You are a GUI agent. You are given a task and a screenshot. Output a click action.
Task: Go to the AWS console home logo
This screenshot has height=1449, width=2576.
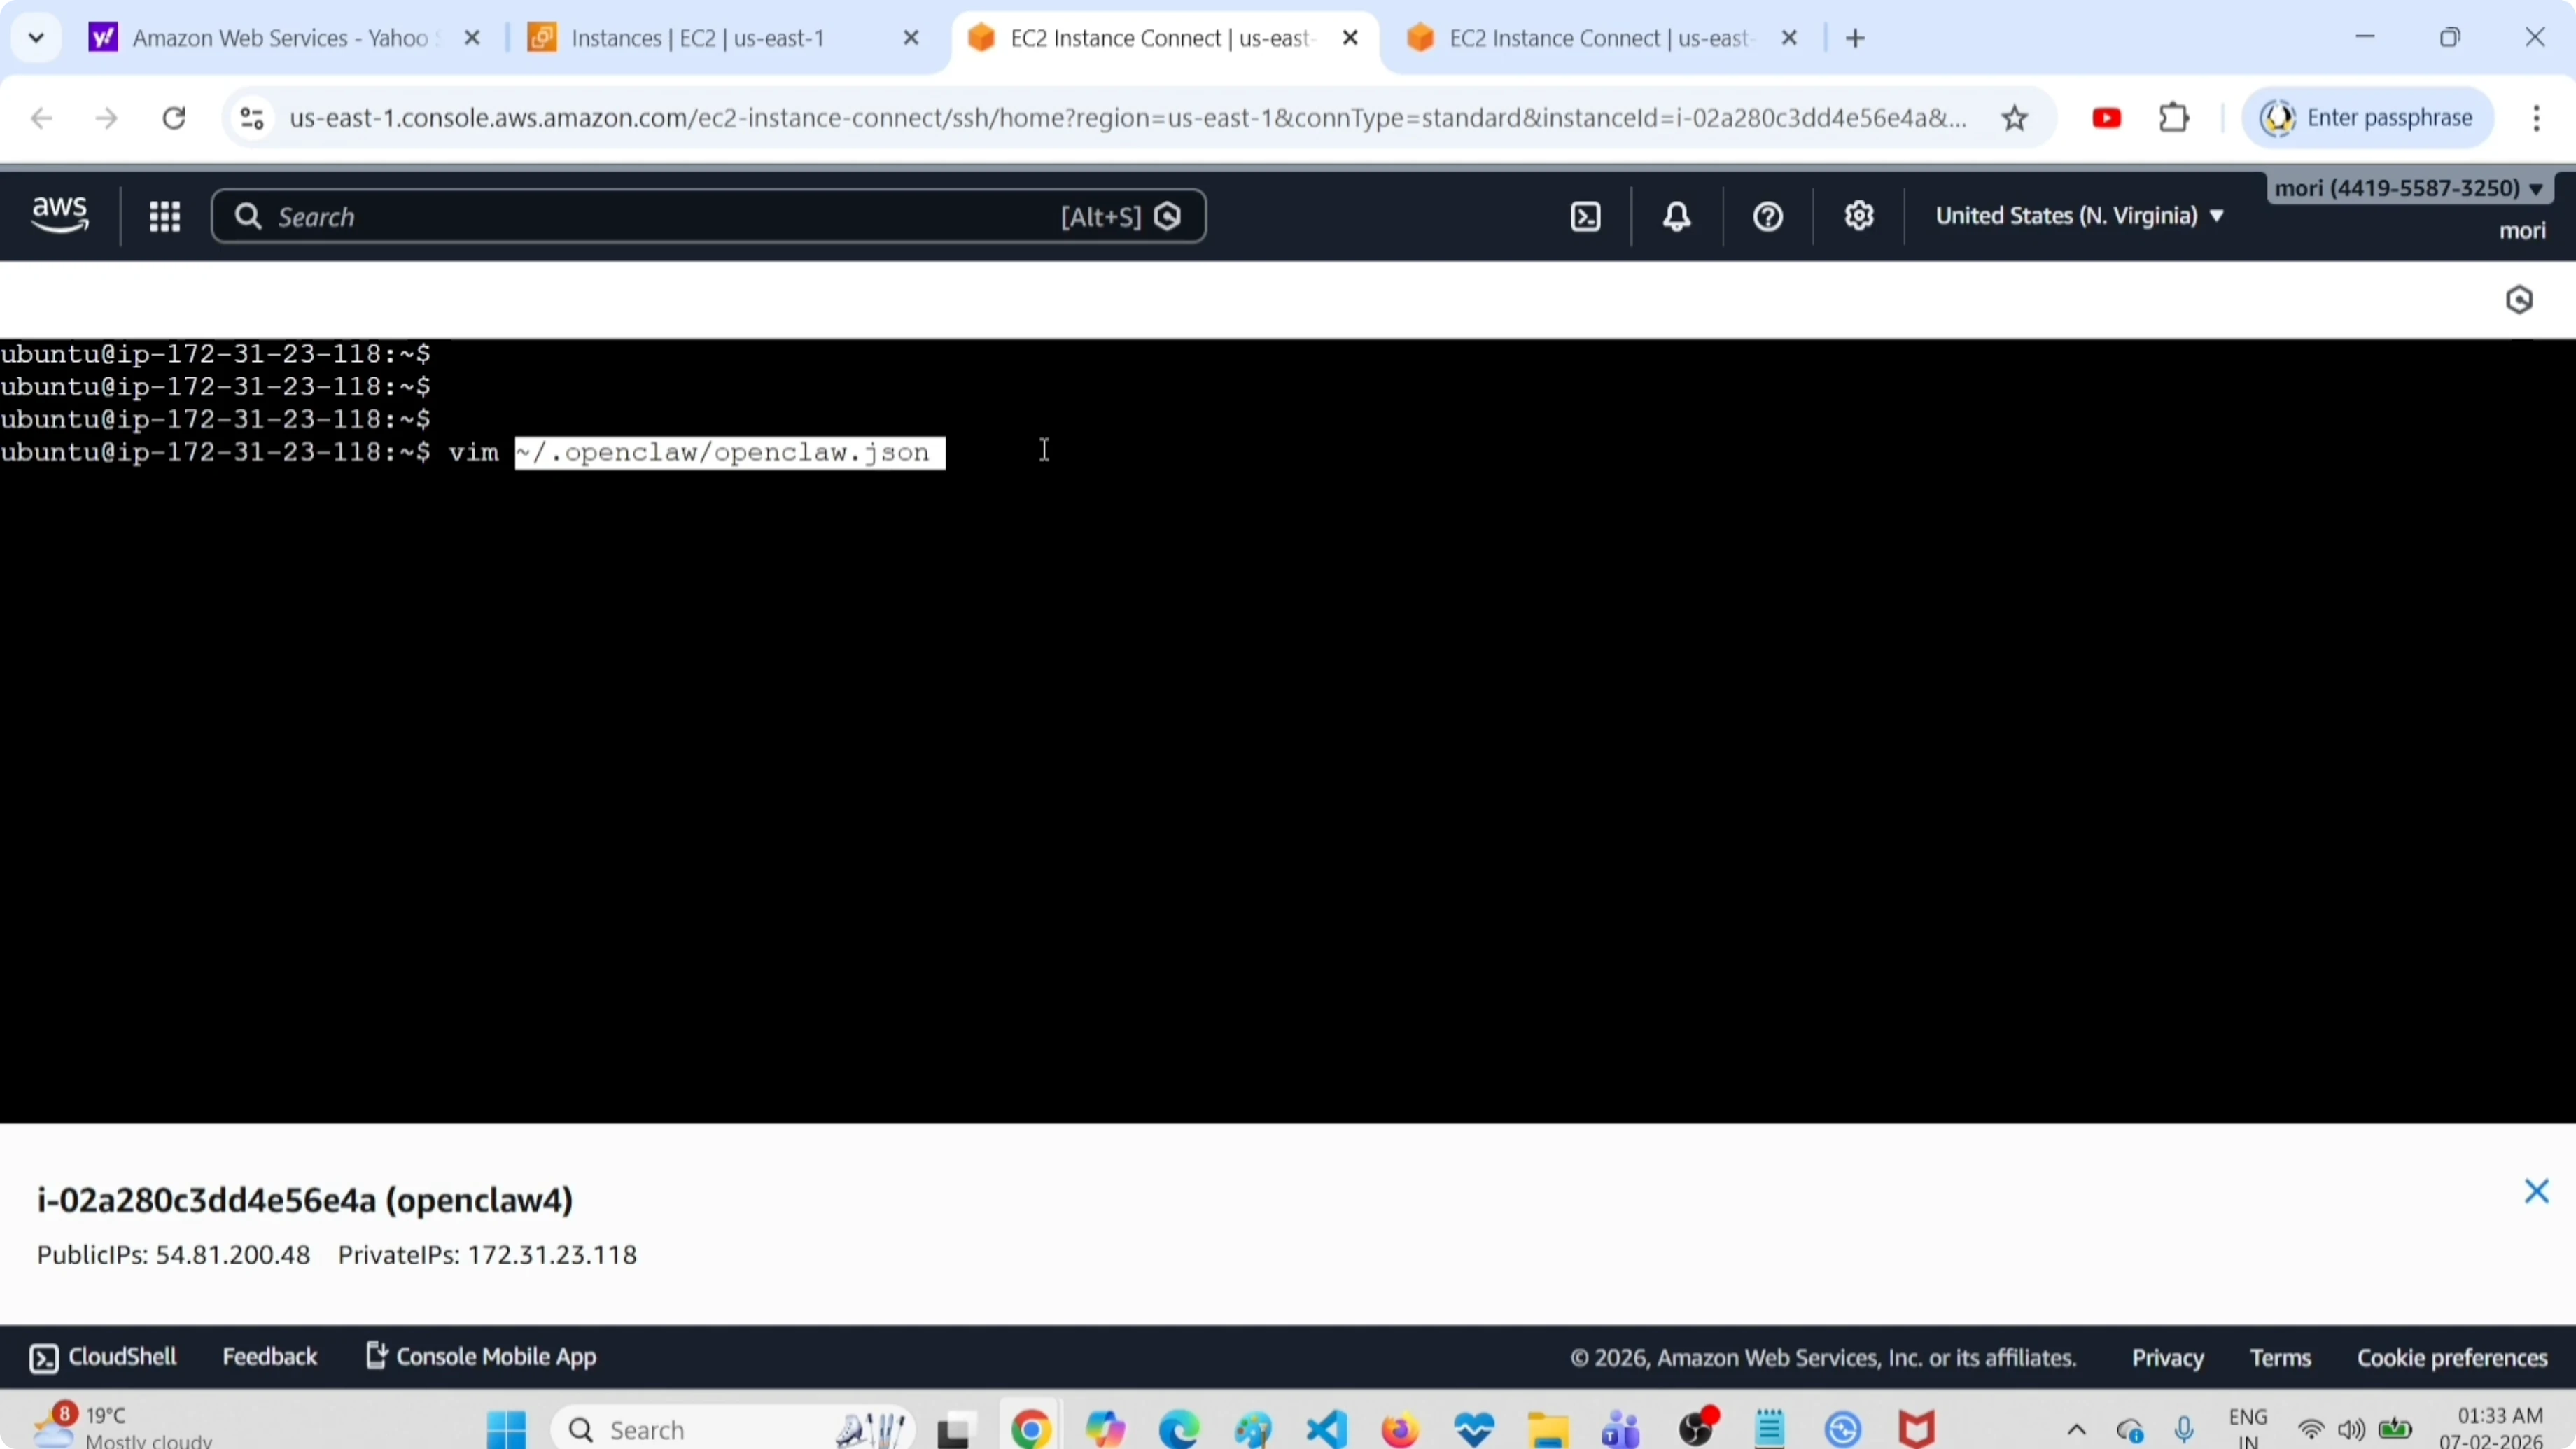[60, 215]
